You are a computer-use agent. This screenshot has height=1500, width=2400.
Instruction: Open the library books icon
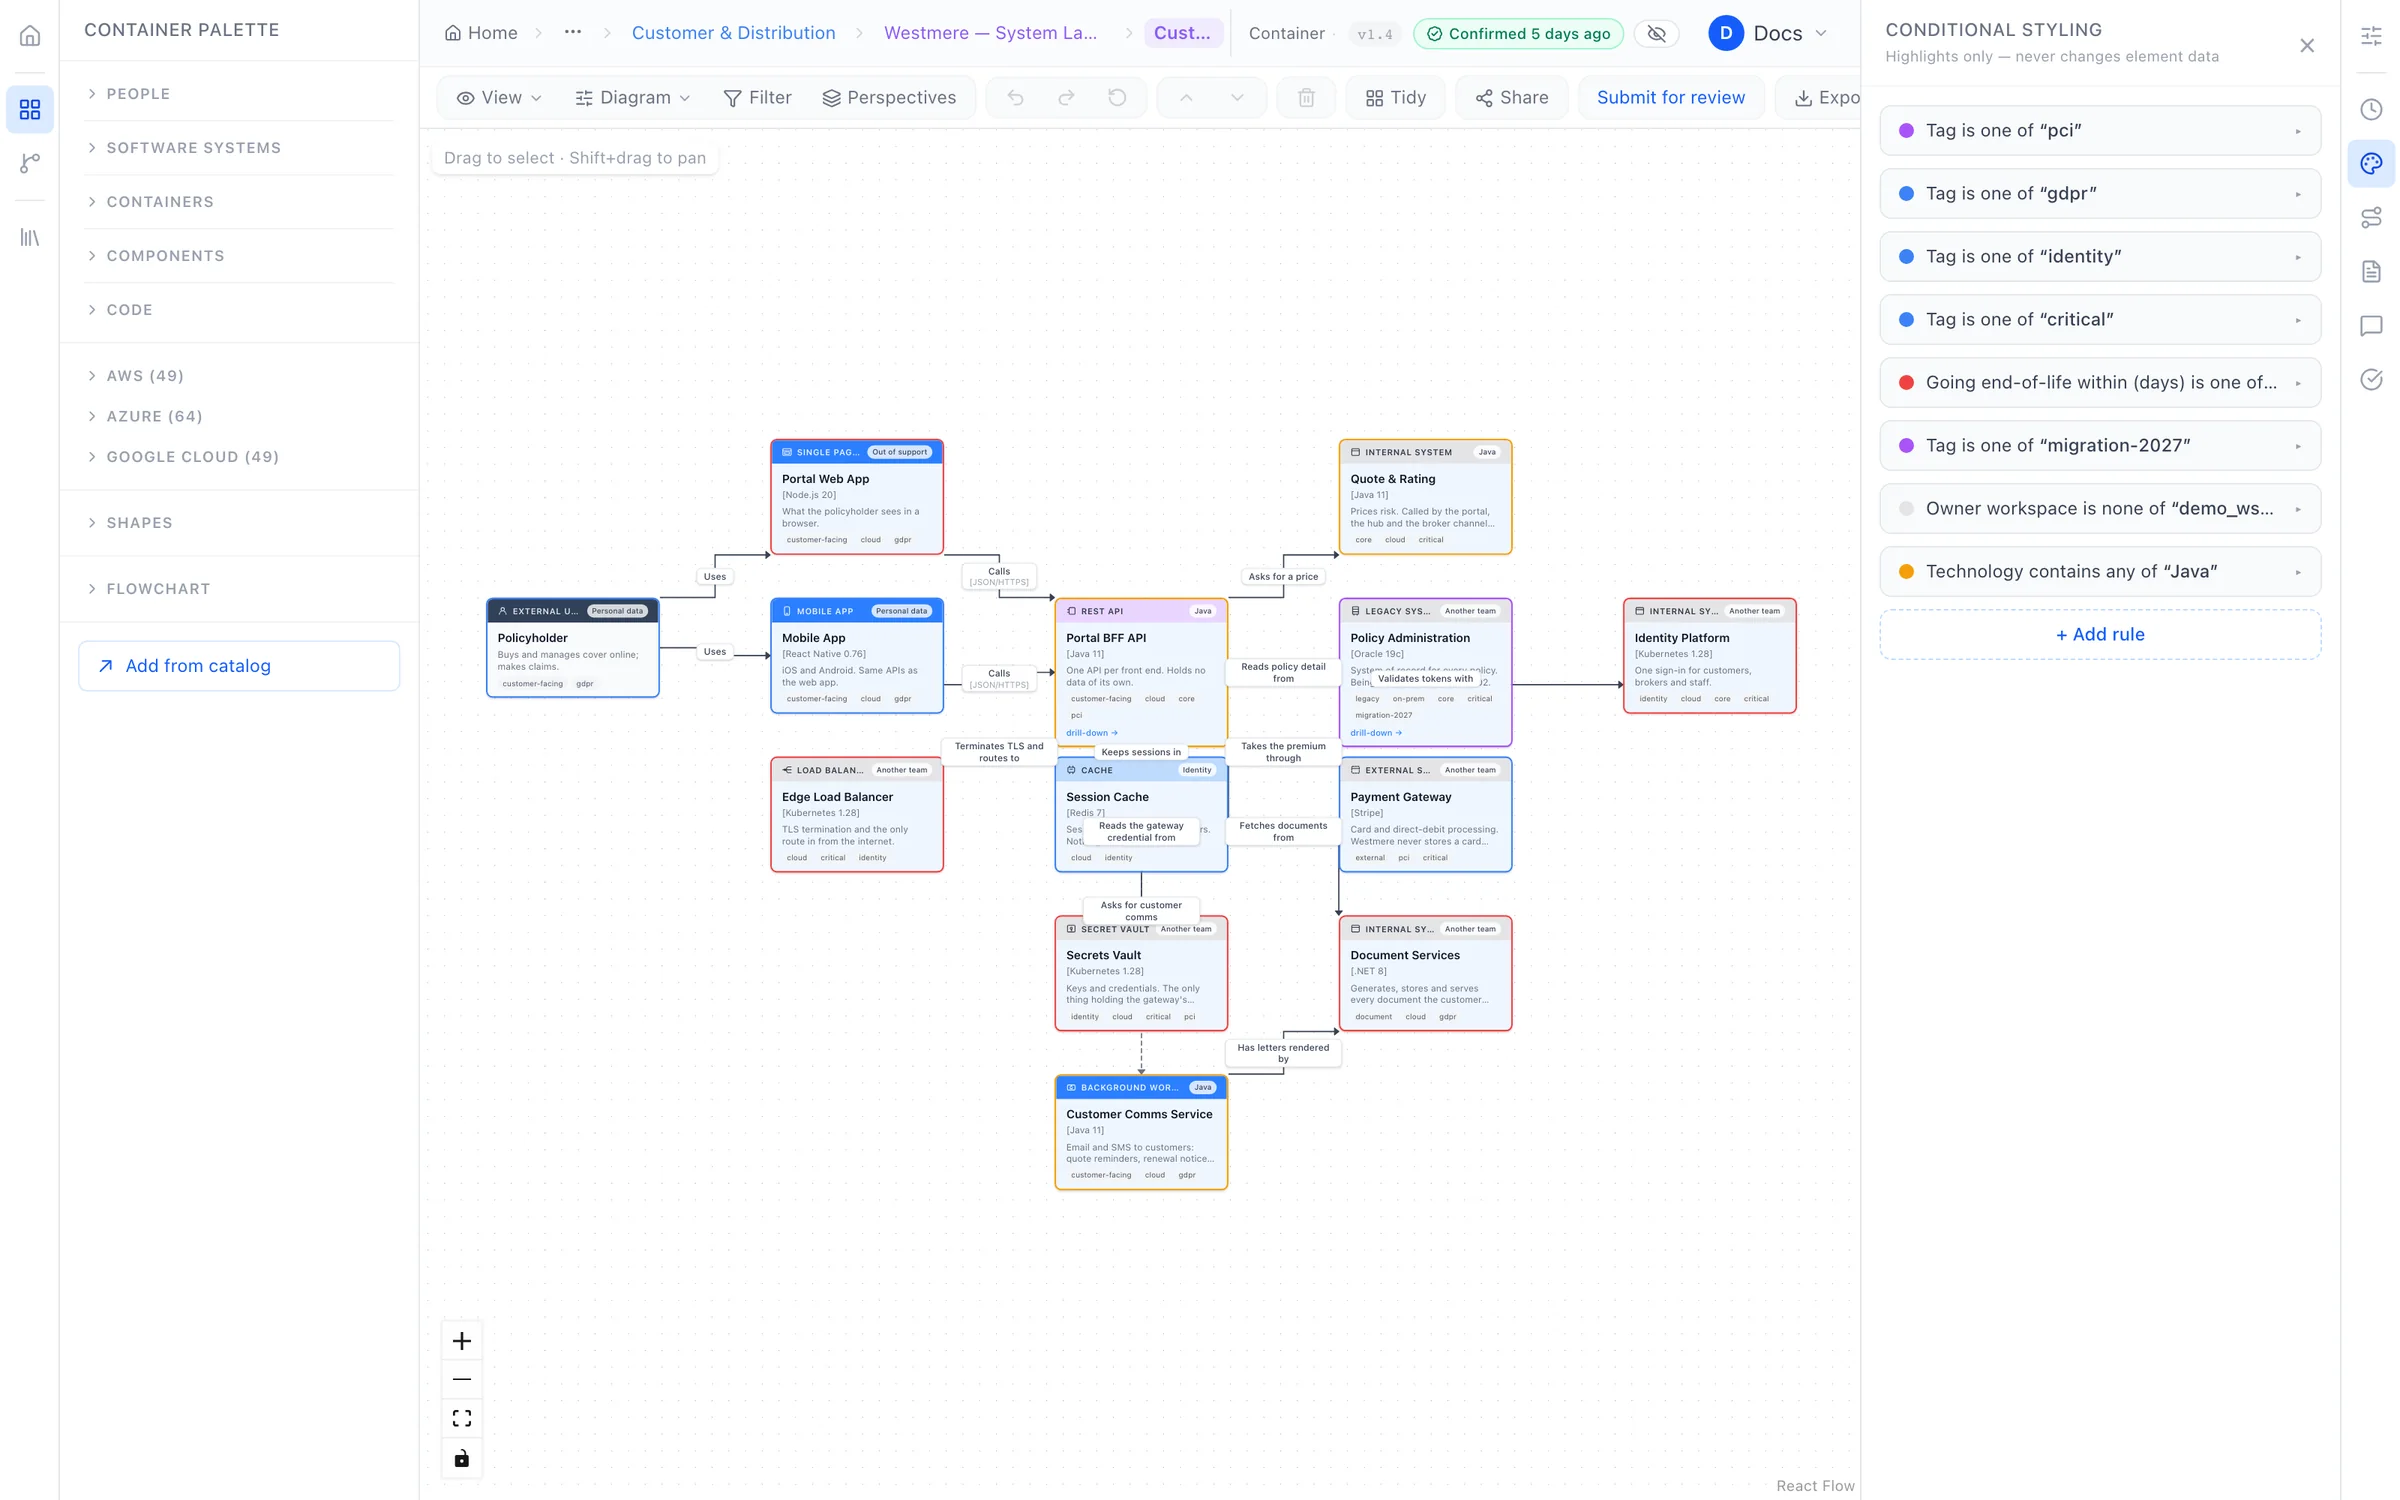click(x=30, y=237)
